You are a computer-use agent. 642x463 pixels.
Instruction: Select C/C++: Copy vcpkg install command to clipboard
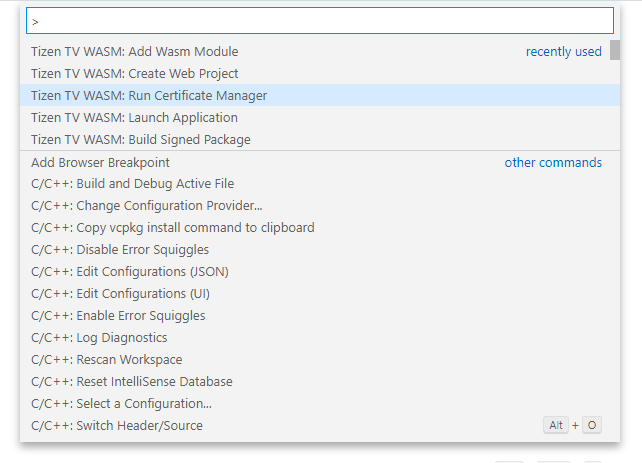pyautogui.click(x=320, y=228)
